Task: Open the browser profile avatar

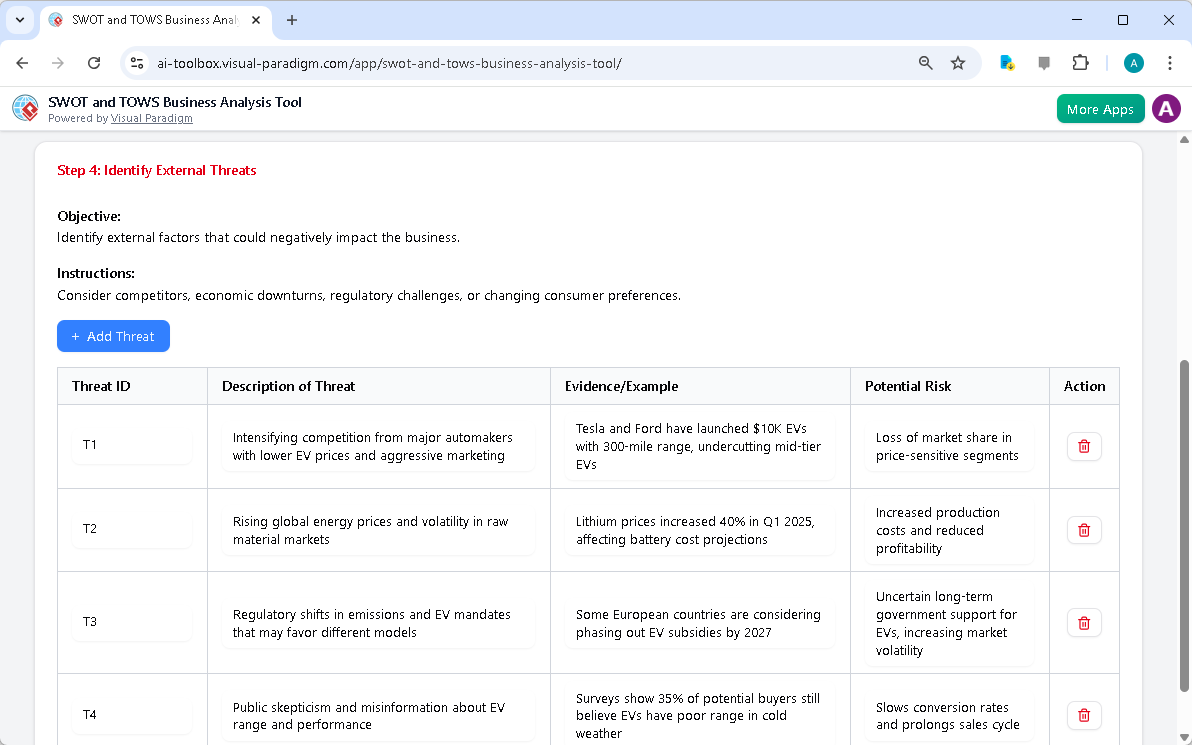Action: click(x=1133, y=62)
